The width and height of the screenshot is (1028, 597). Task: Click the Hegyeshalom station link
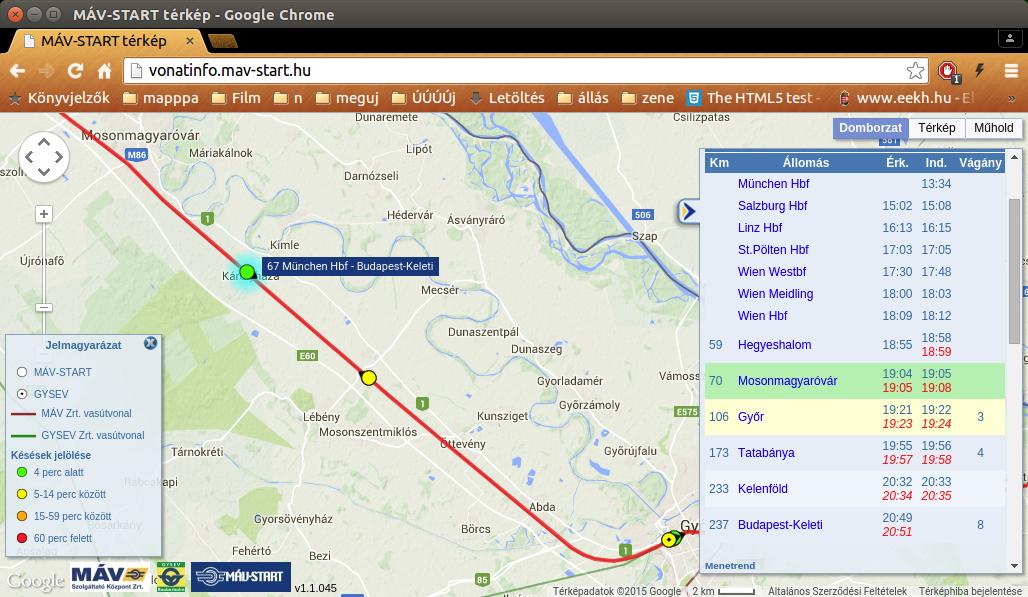[x=774, y=345]
